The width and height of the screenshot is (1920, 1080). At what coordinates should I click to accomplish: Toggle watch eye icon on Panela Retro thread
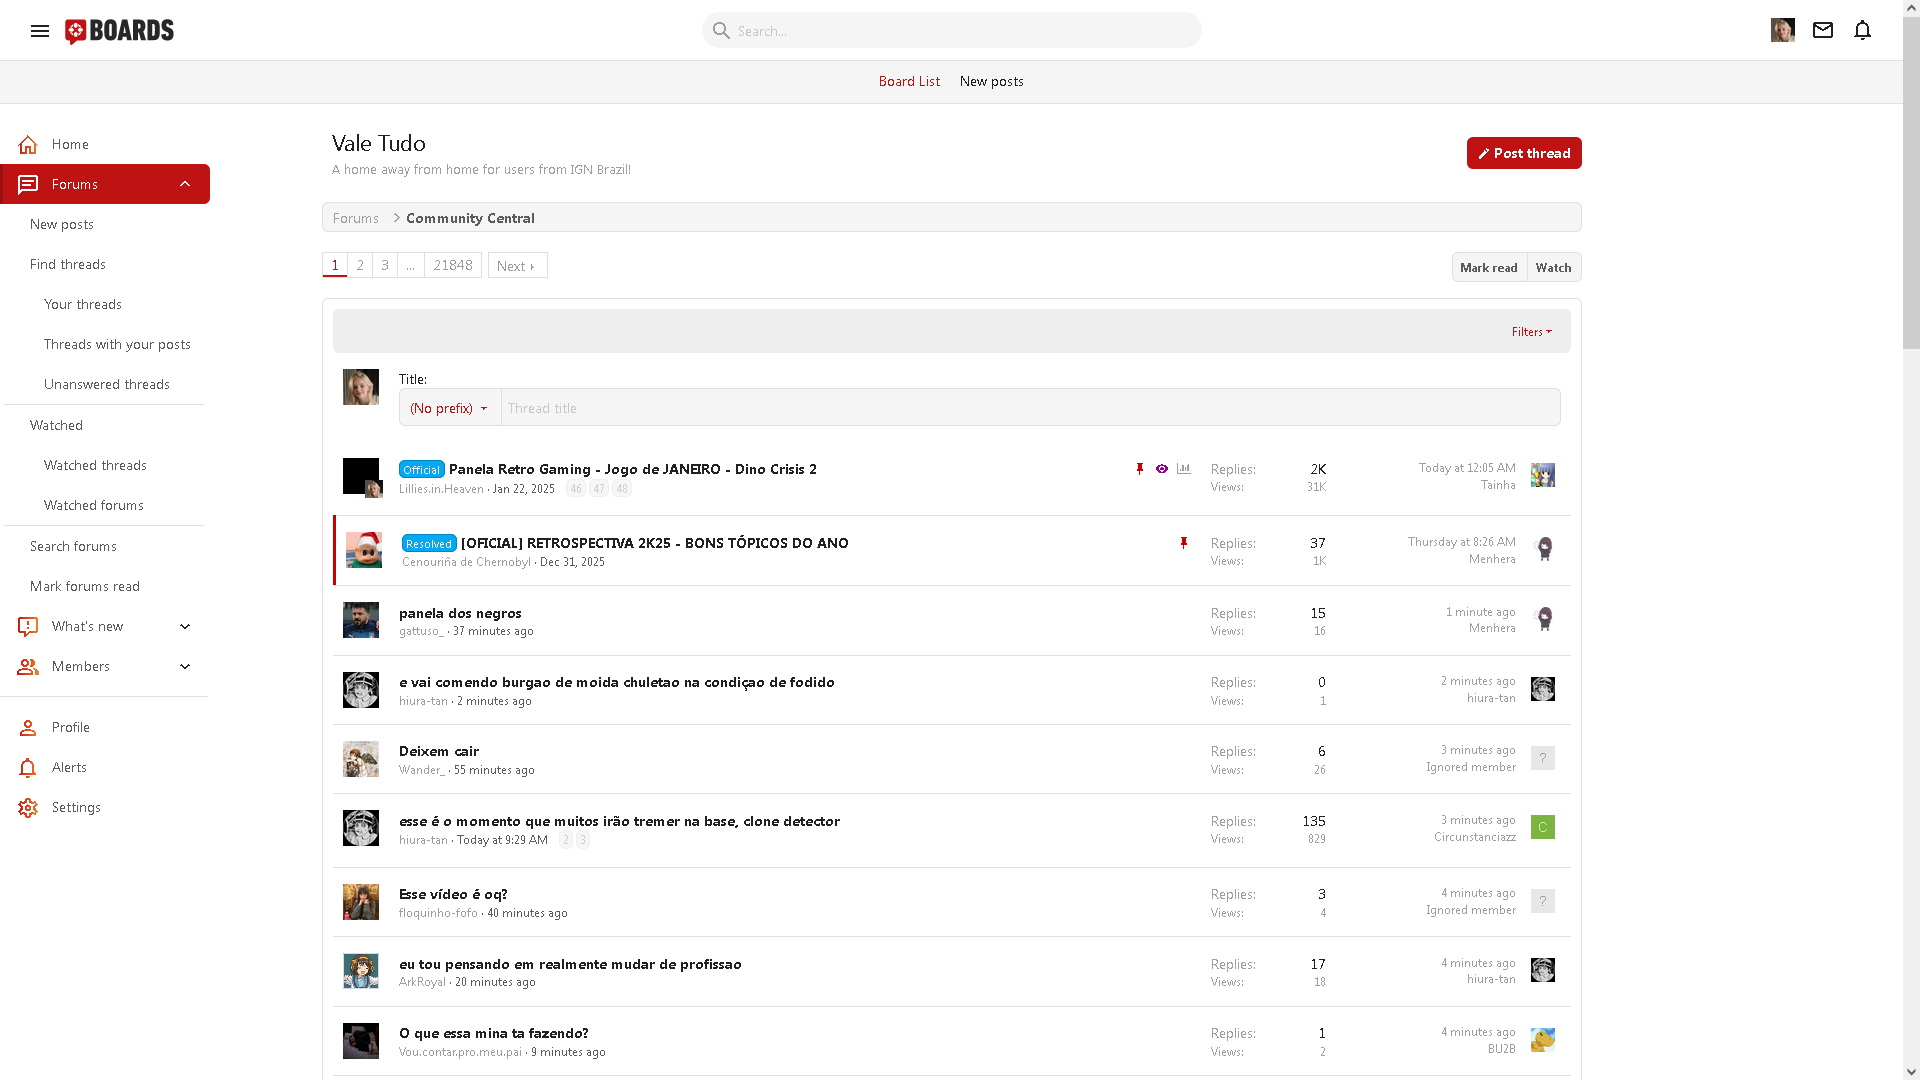tap(1162, 469)
